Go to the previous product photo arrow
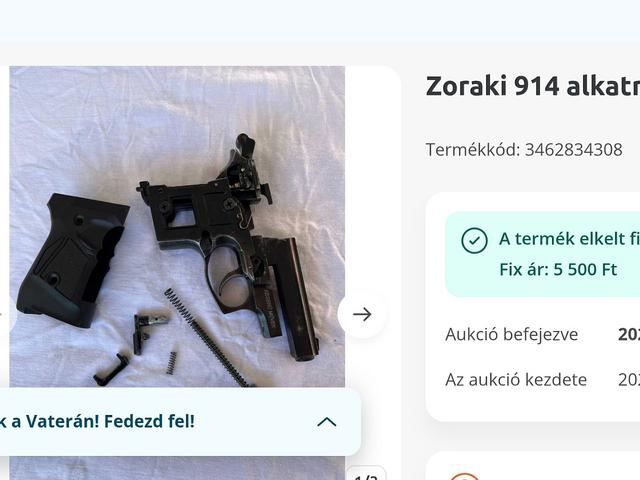640x480 pixels. coord(2,314)
